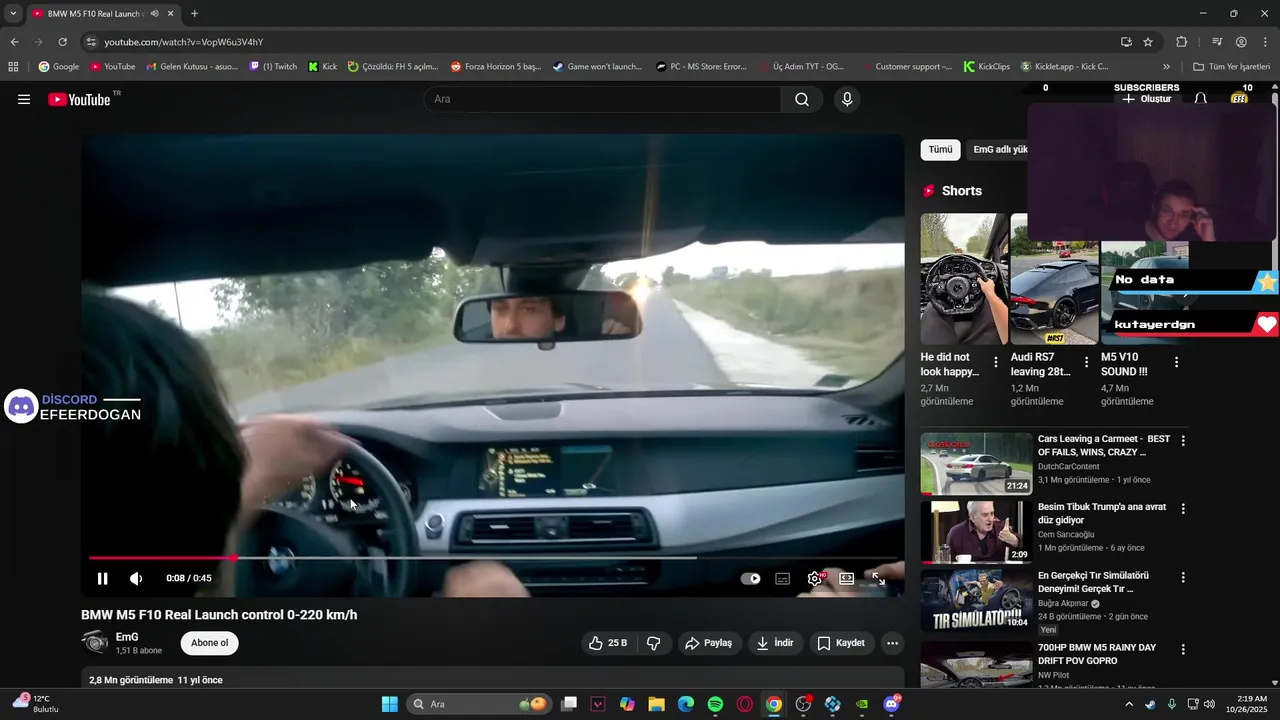This screenshot has width=1280, height=720.
Task: Show hidden system tray icons
Action: pyautogui.click(x=1129, y=704)
